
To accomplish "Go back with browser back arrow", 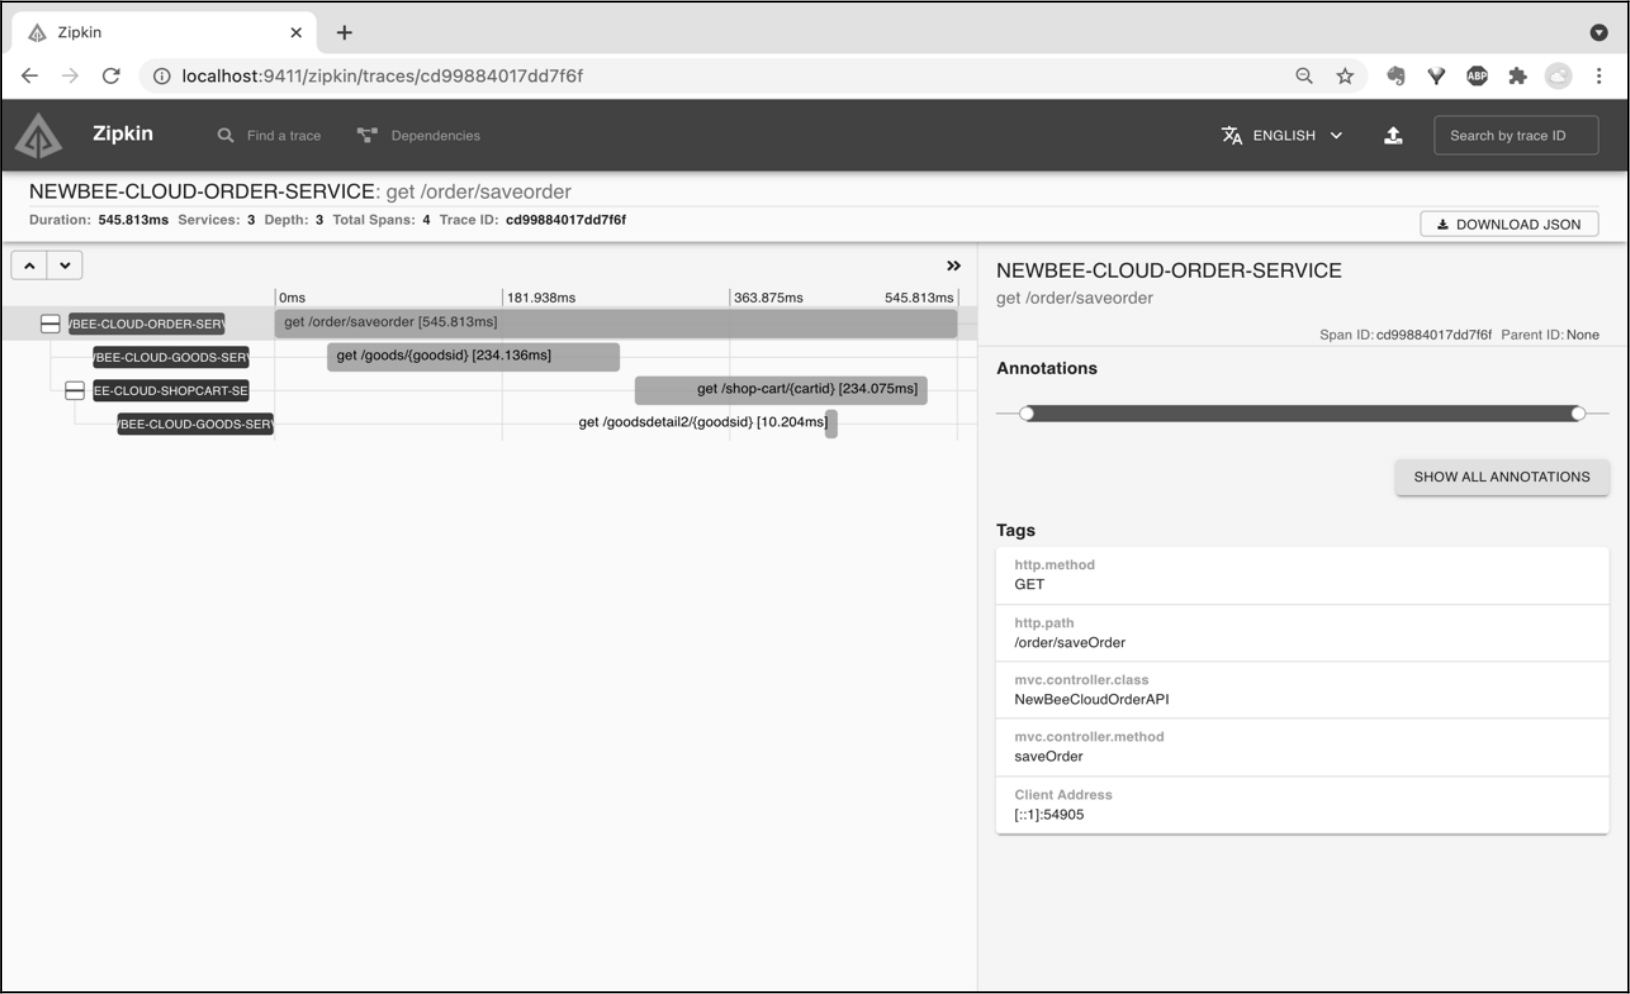I will tap(30, 76).
